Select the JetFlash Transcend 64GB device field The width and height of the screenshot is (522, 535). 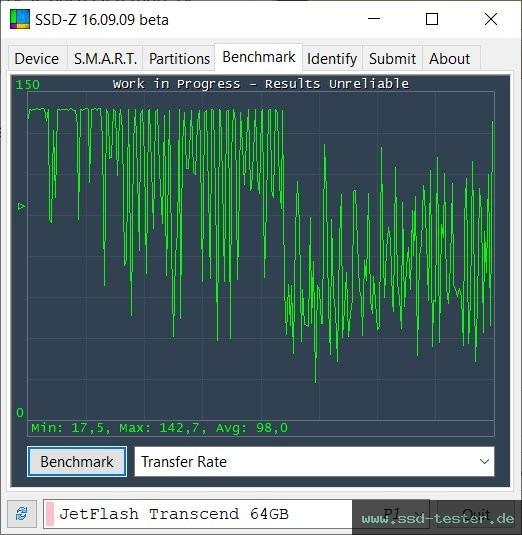(x=198, y=514)
